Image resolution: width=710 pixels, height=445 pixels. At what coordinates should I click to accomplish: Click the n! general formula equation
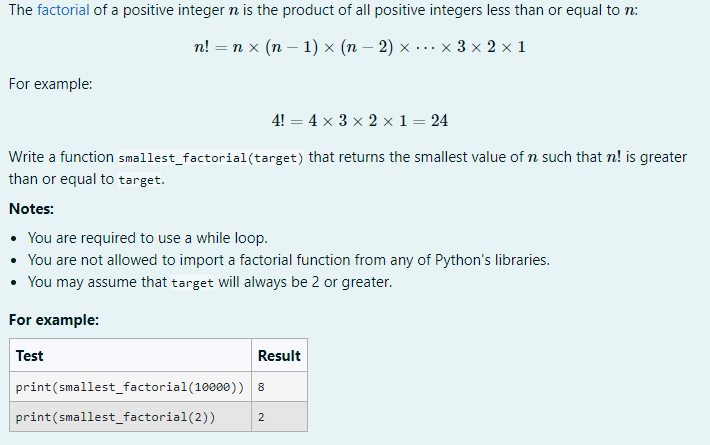tap(360, 47)
